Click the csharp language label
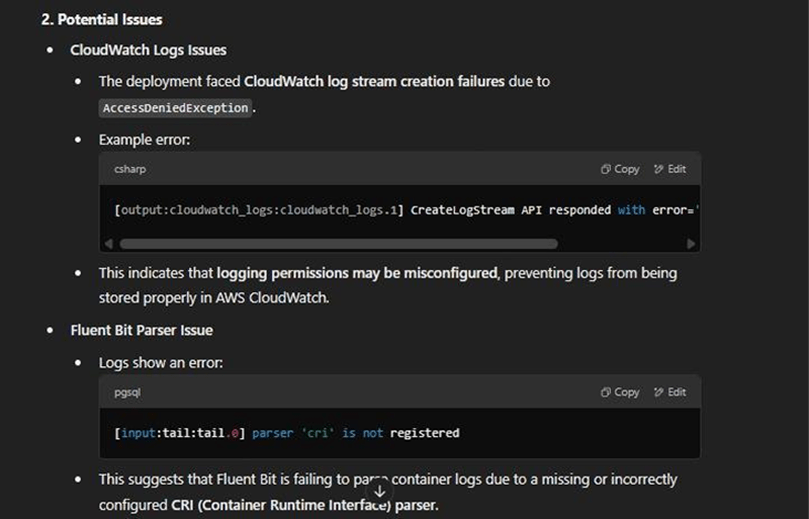The height and width of the screenshot is (519, 809). (130, 169)
